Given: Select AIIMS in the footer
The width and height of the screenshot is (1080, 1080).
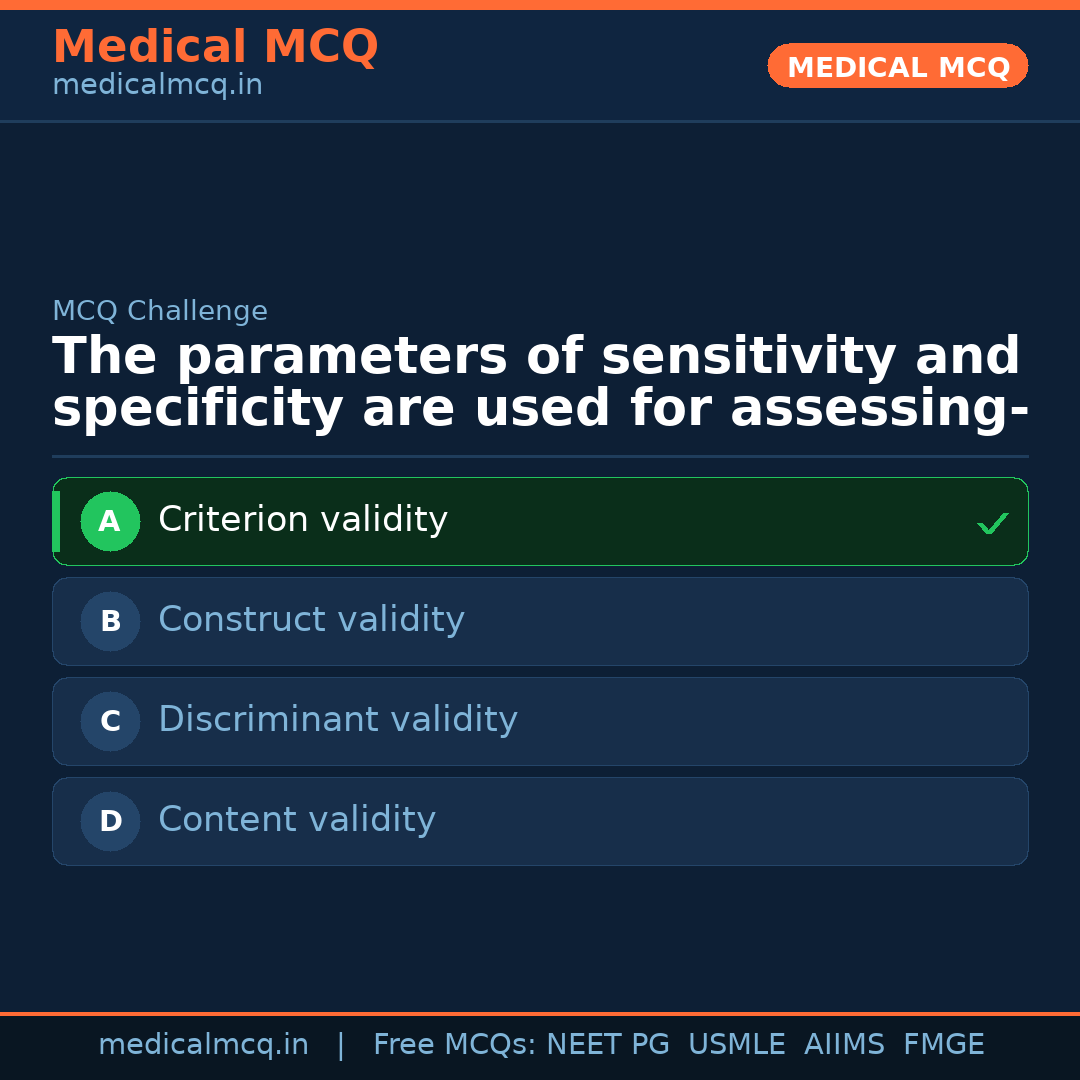Looking at the screenshot, I should (844, 1045).
